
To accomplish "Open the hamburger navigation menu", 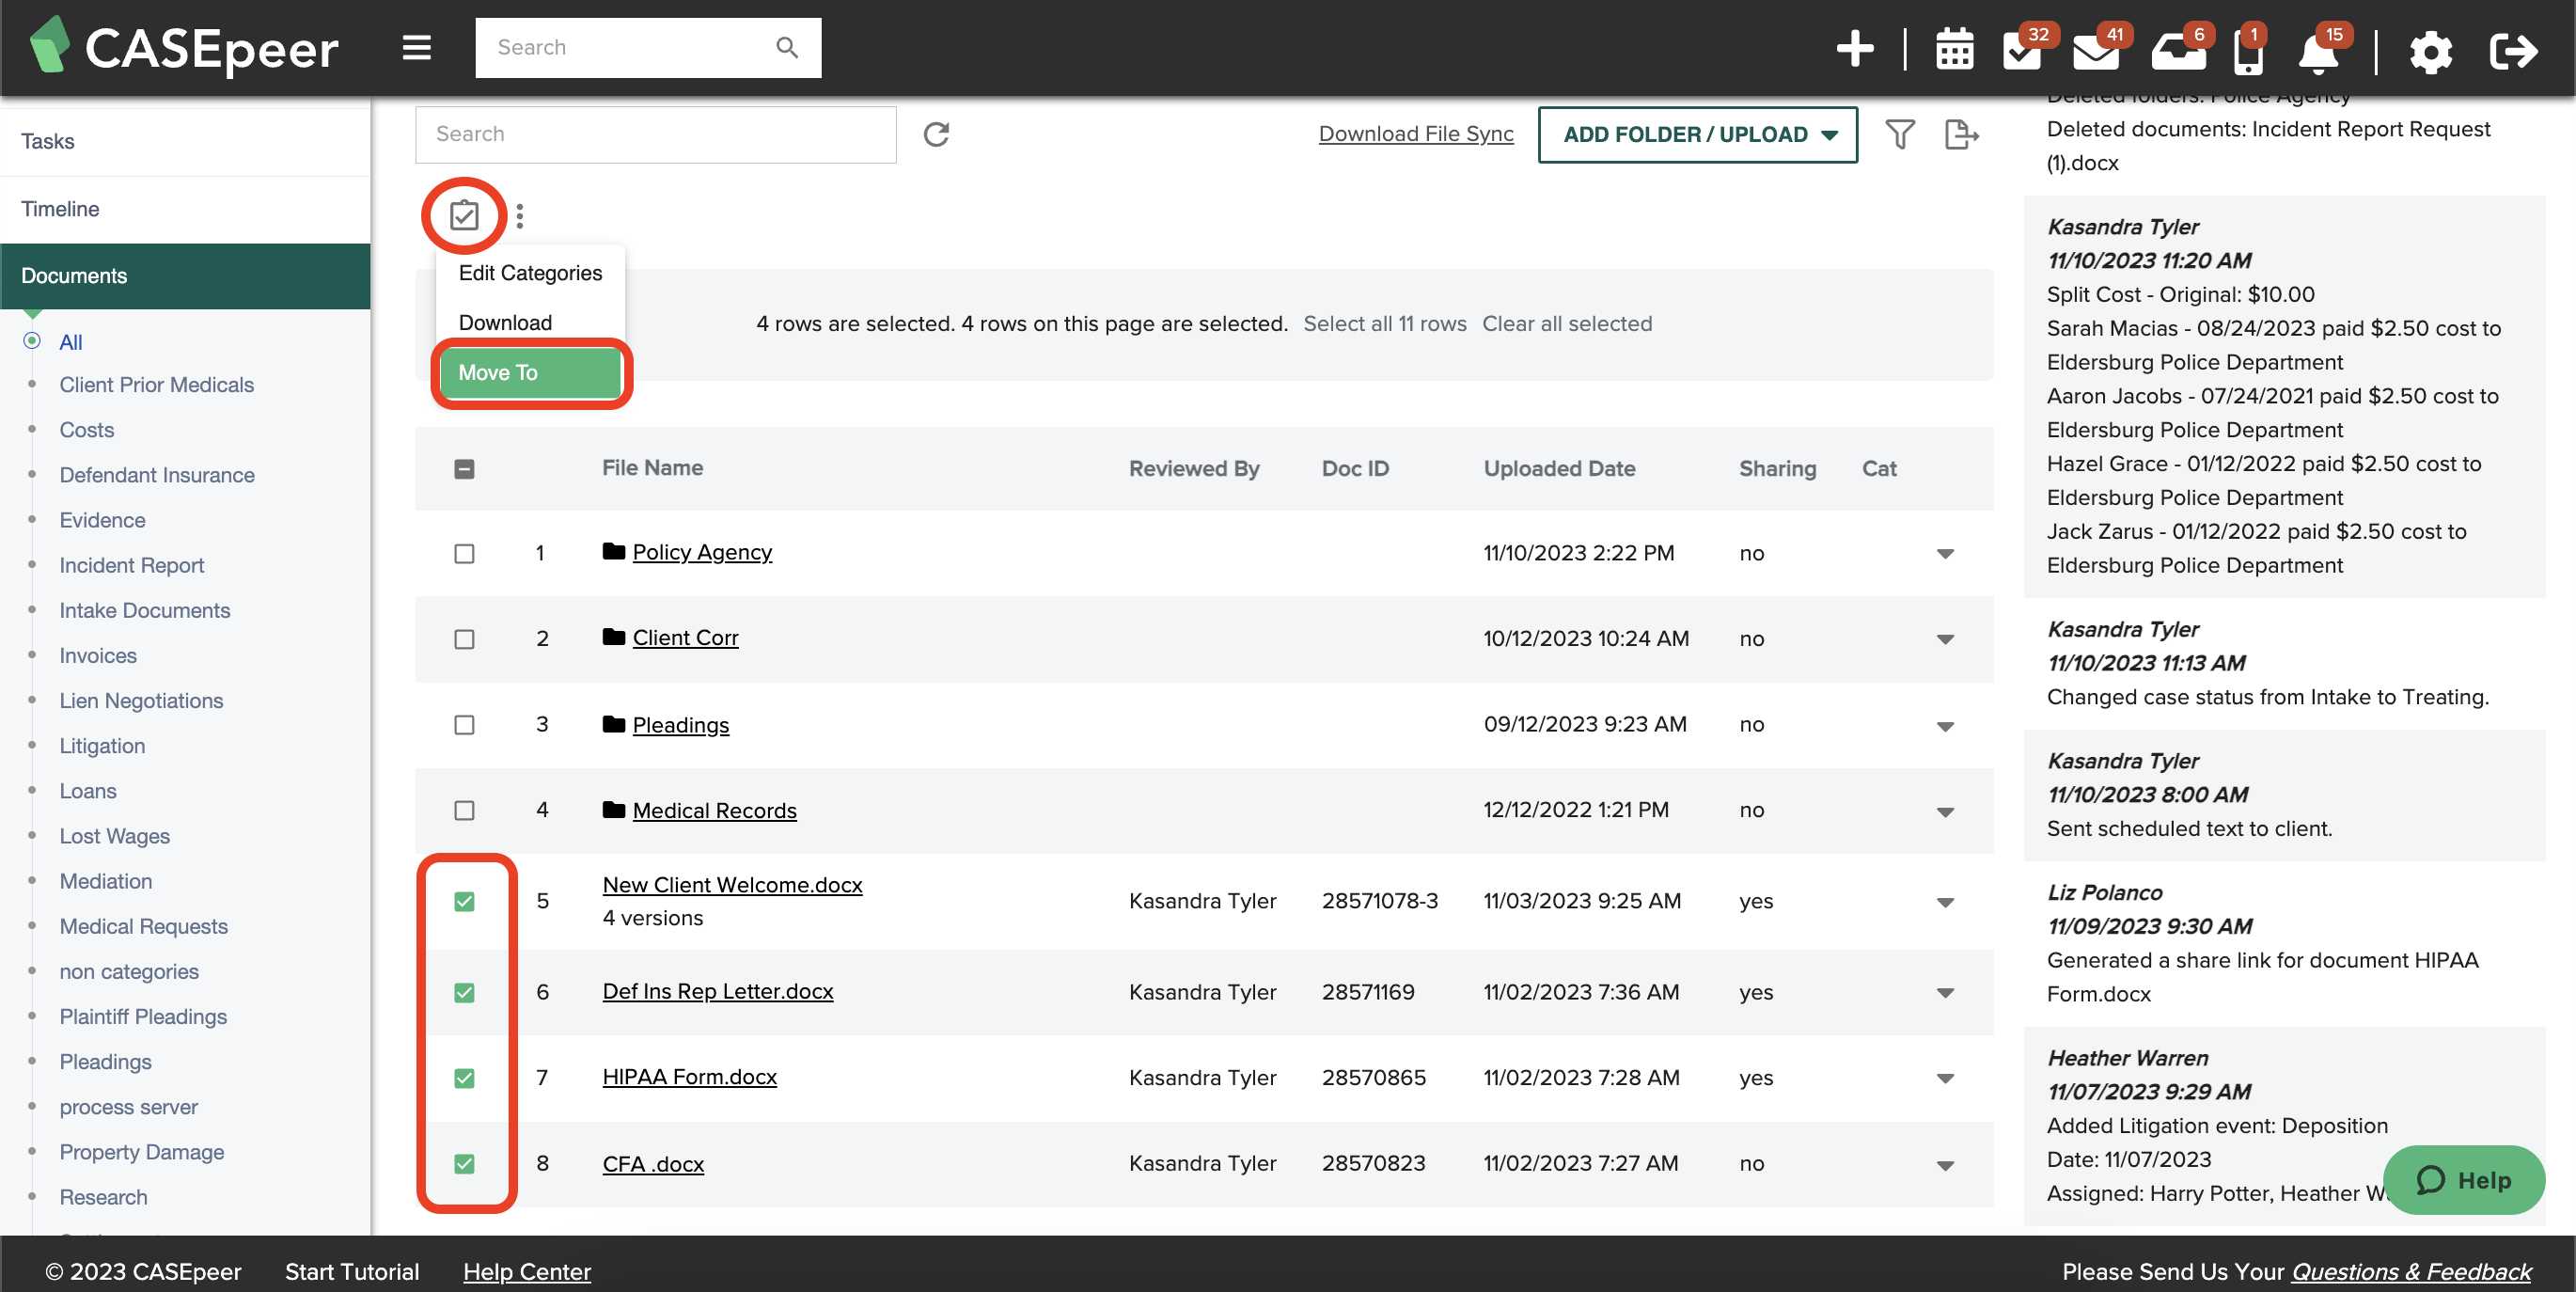I will (x=417, y=47).
